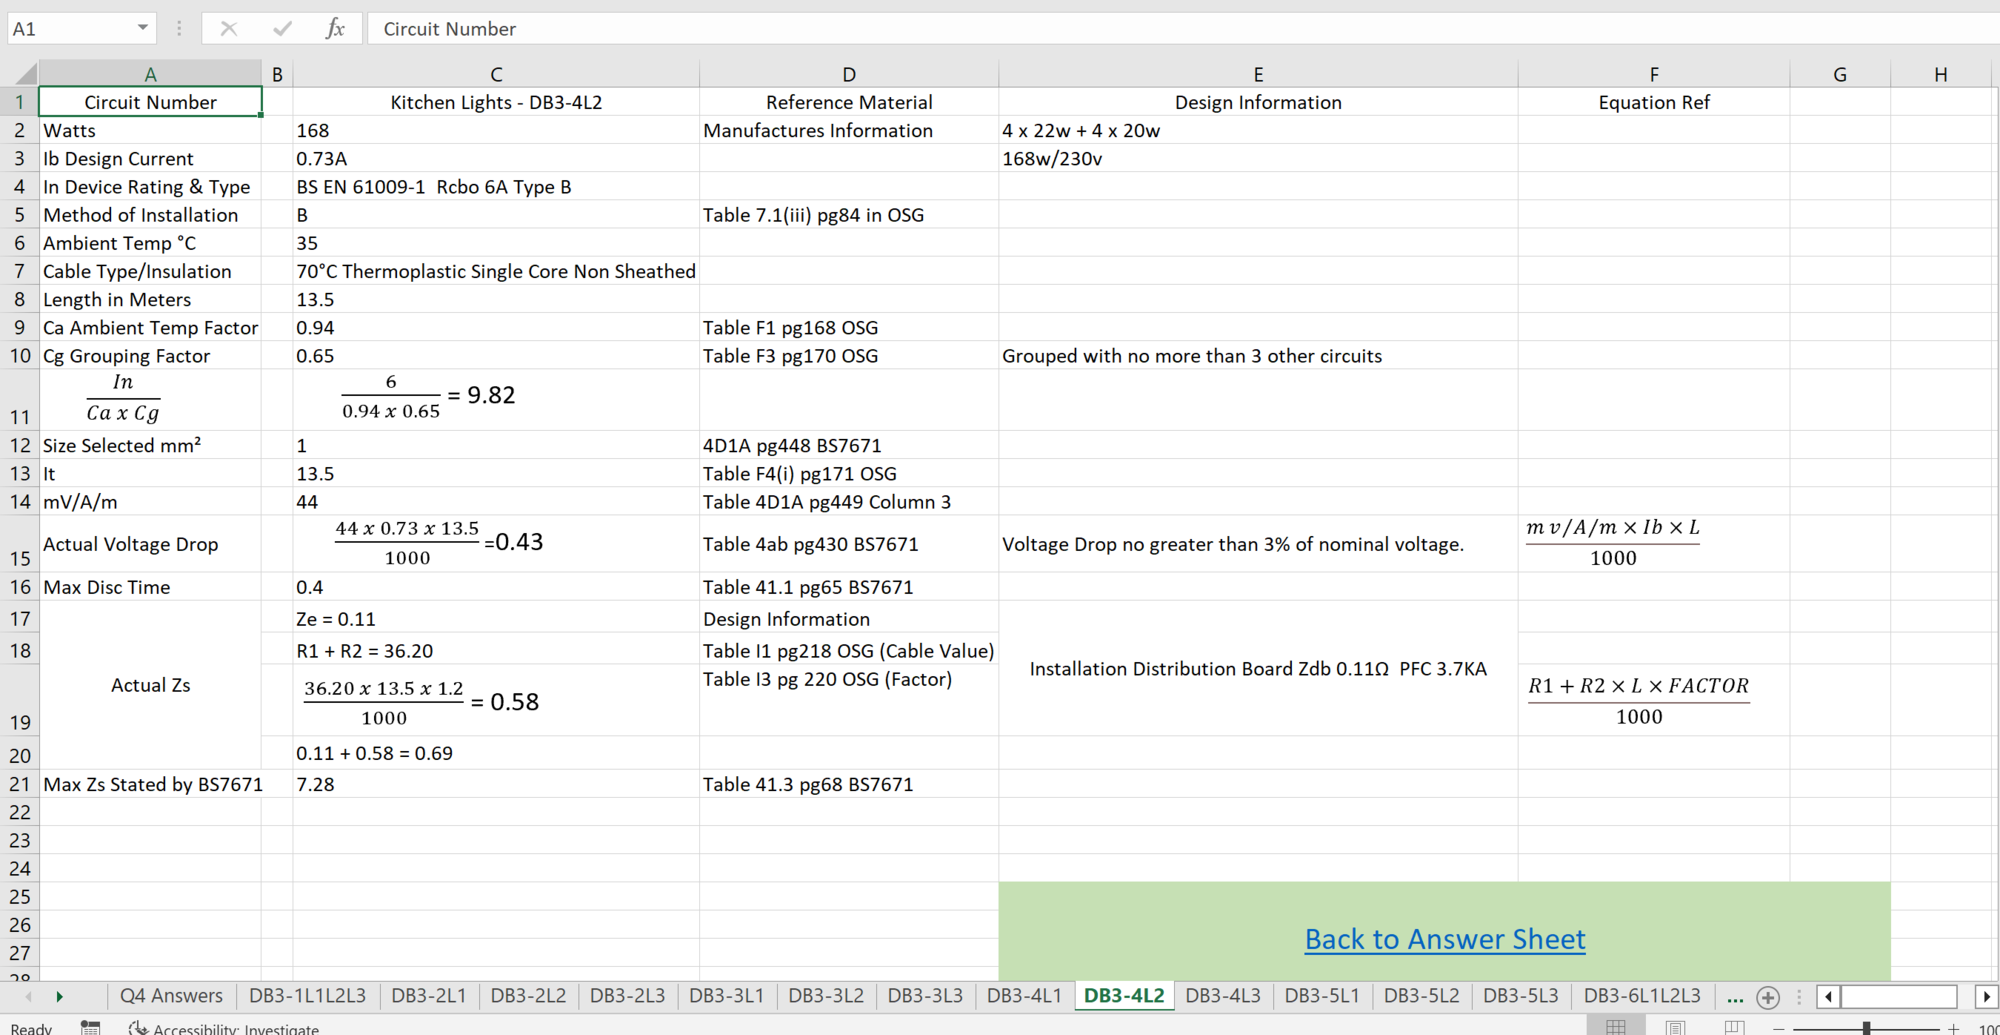This screenshot has height=1035, width=2000.
Task: Select row 19 header
Action: point(19,700)
